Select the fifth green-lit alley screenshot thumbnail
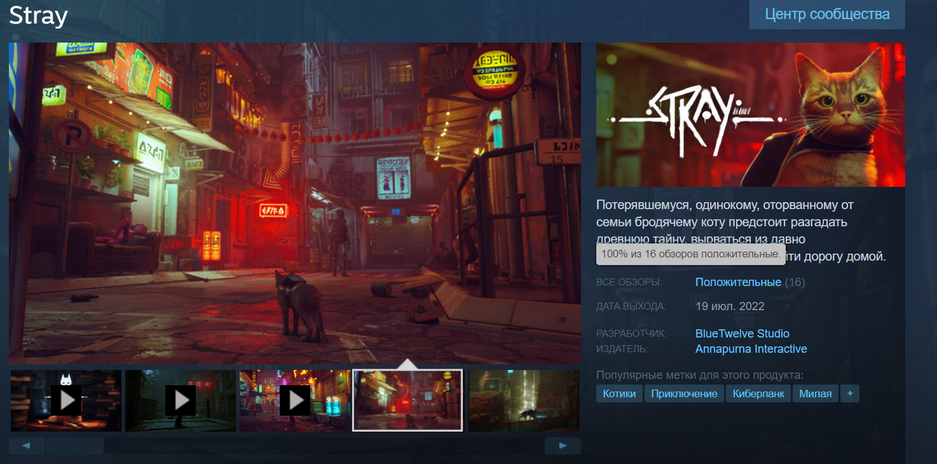This screenshot has width=937, height=464. tap(523, 400)
